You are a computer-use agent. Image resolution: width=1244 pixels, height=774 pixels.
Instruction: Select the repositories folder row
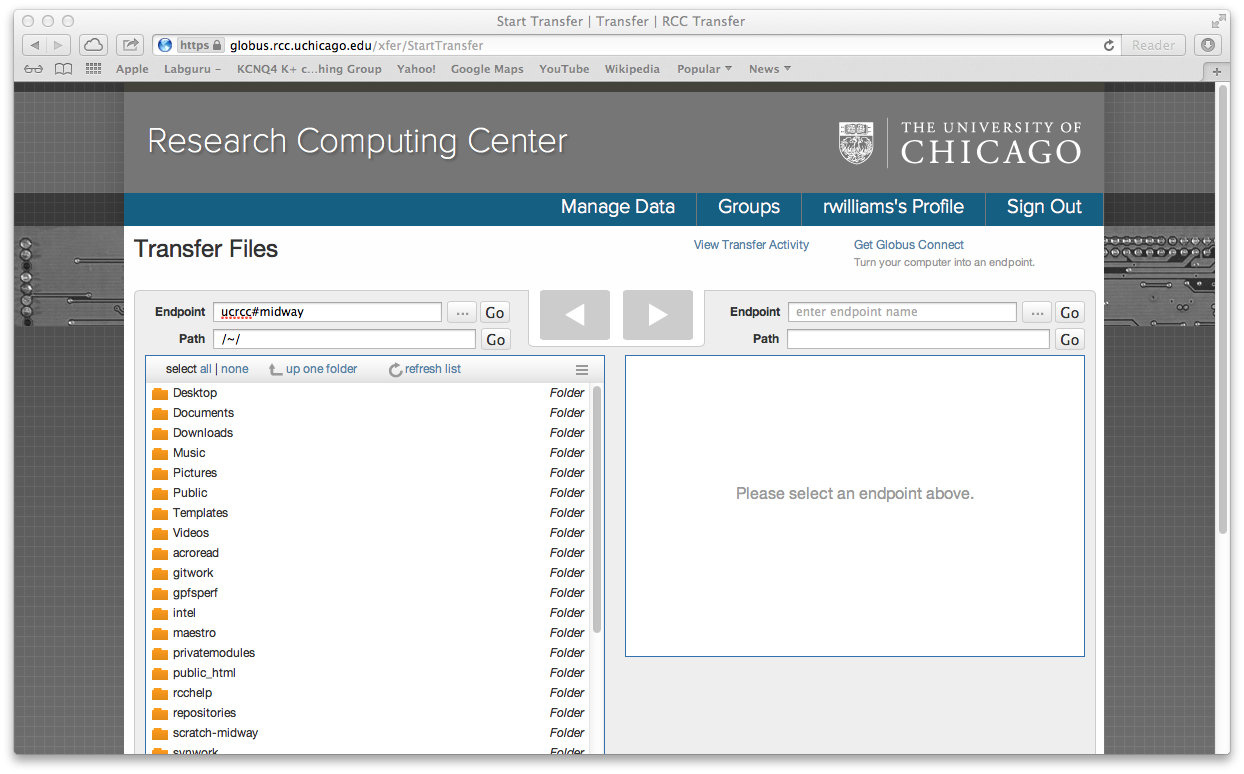coord(369,713)
